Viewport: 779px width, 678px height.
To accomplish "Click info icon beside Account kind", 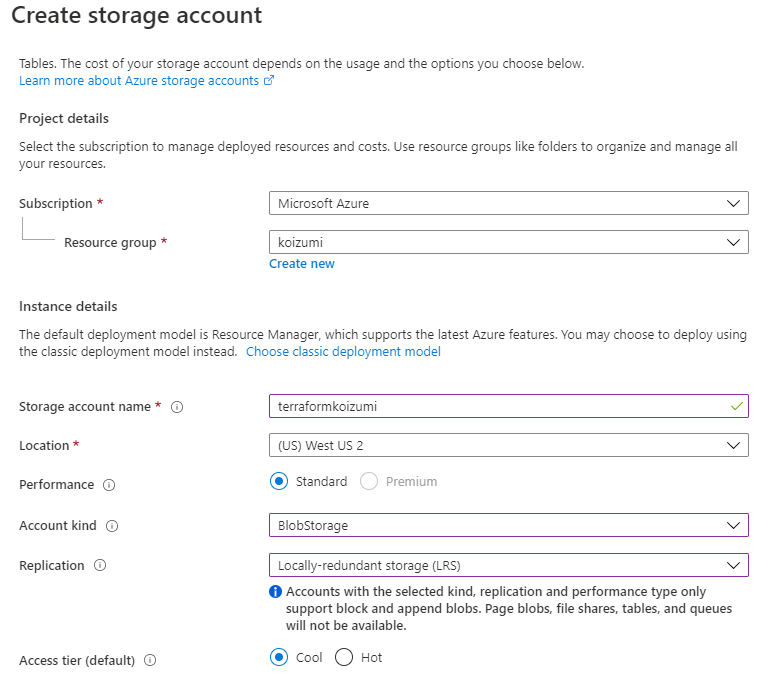I will pyautogui.click(x=112, y=526).
